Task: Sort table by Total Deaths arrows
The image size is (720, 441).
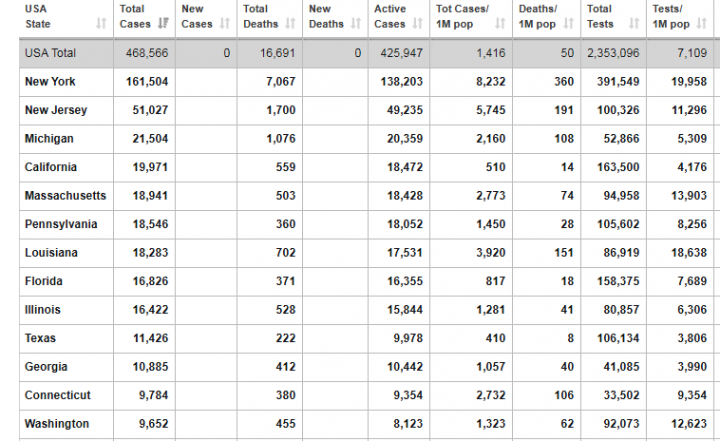Action: click(290, 23)
